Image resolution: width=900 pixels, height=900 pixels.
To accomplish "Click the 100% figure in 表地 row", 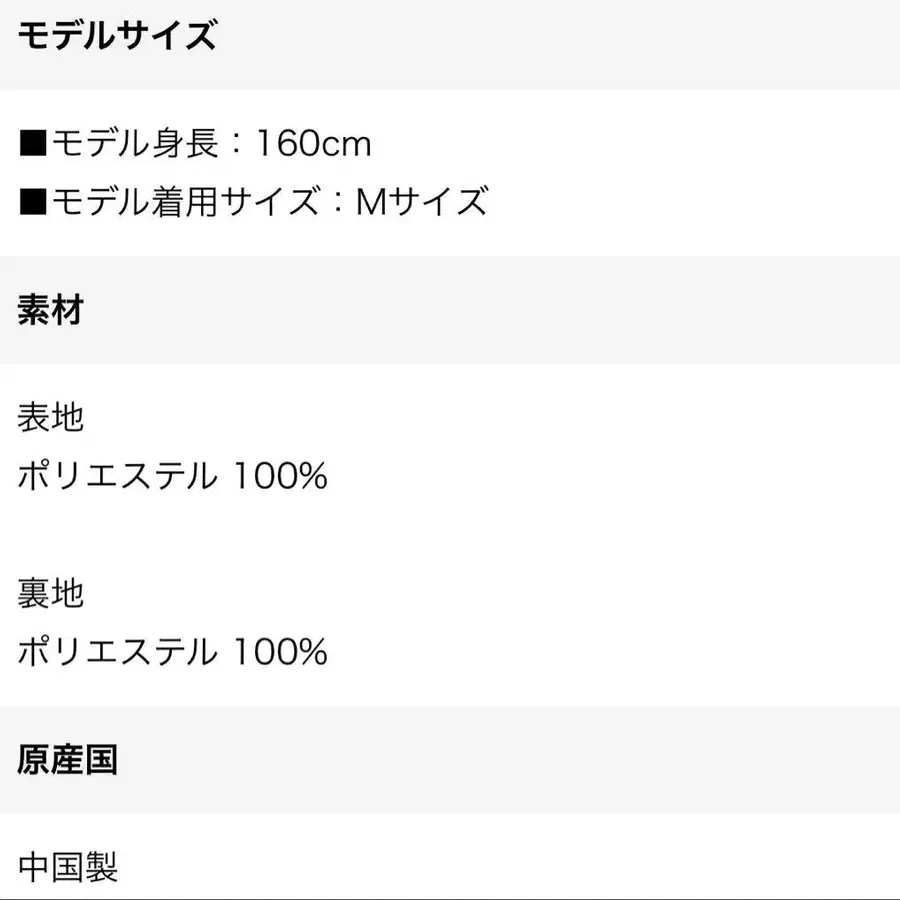I will point(280,476).
